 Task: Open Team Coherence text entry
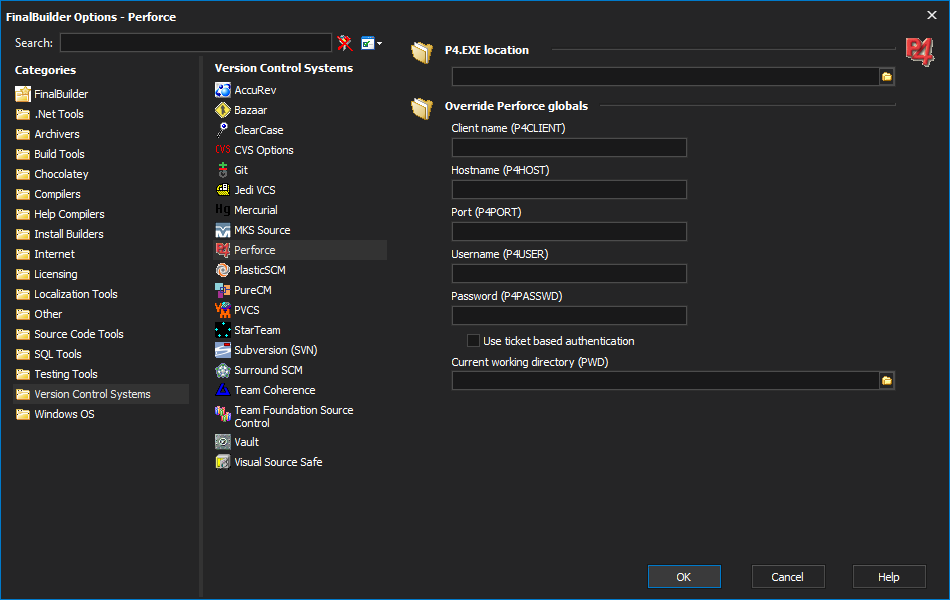pyautogui.click(x=274, y=390)
